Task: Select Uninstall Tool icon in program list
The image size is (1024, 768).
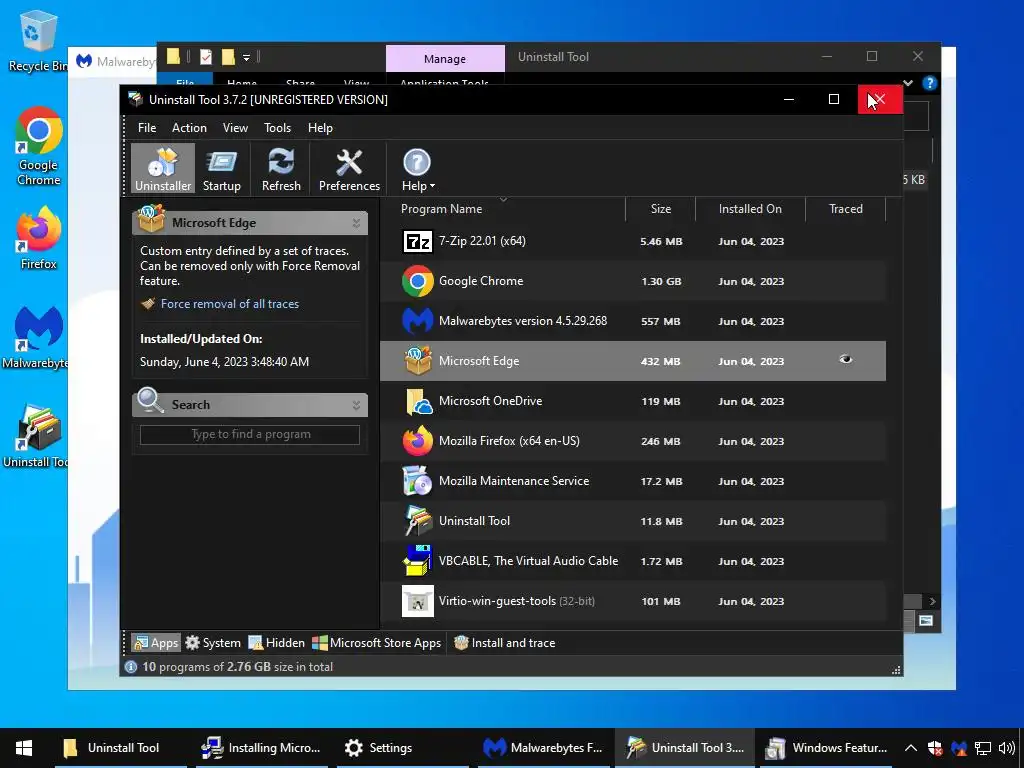Action: [x=417, y=521]
